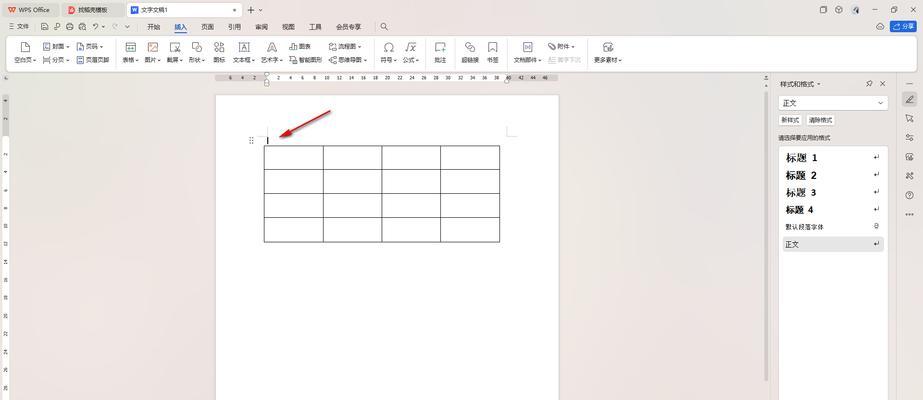
Task: Switch to the WPS Office home tab
Action: (29, 10)
